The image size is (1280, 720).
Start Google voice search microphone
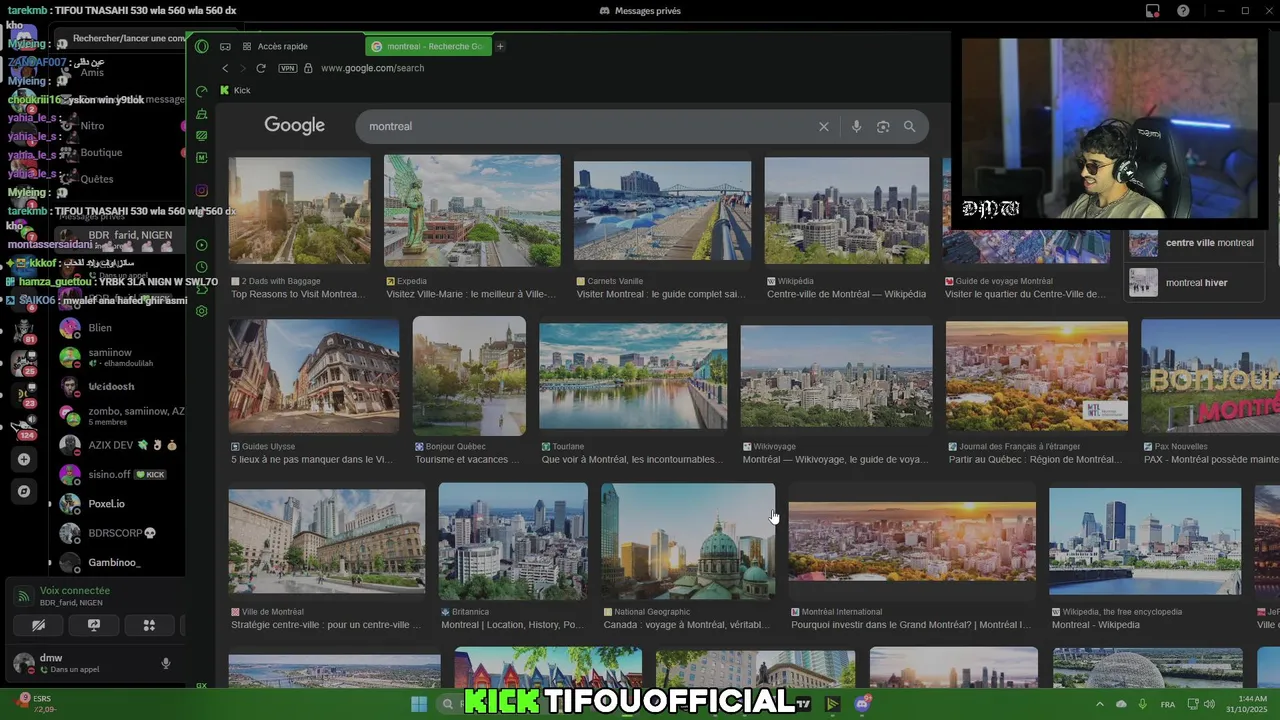click(856, 127)
